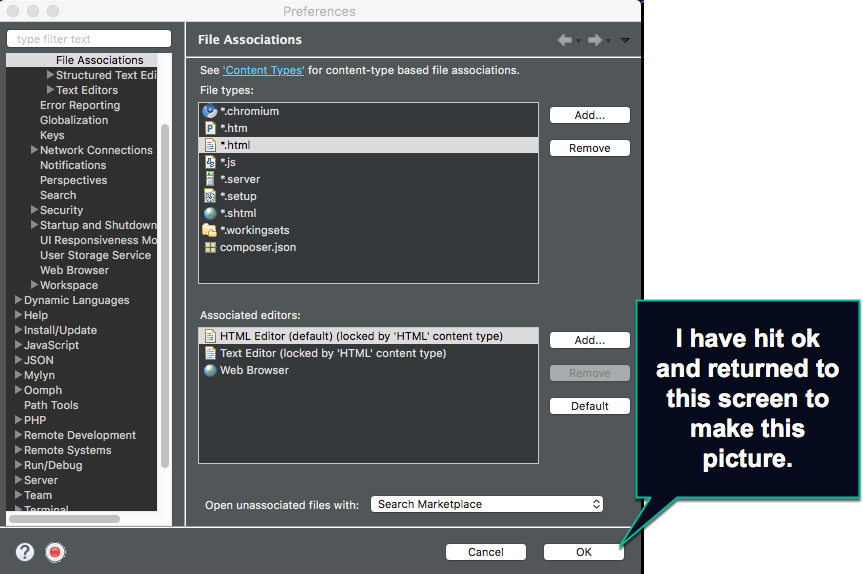Screen dimensions: 863x574
Task: Select Globalization in the tree
Action: click(x=74, y=120)
